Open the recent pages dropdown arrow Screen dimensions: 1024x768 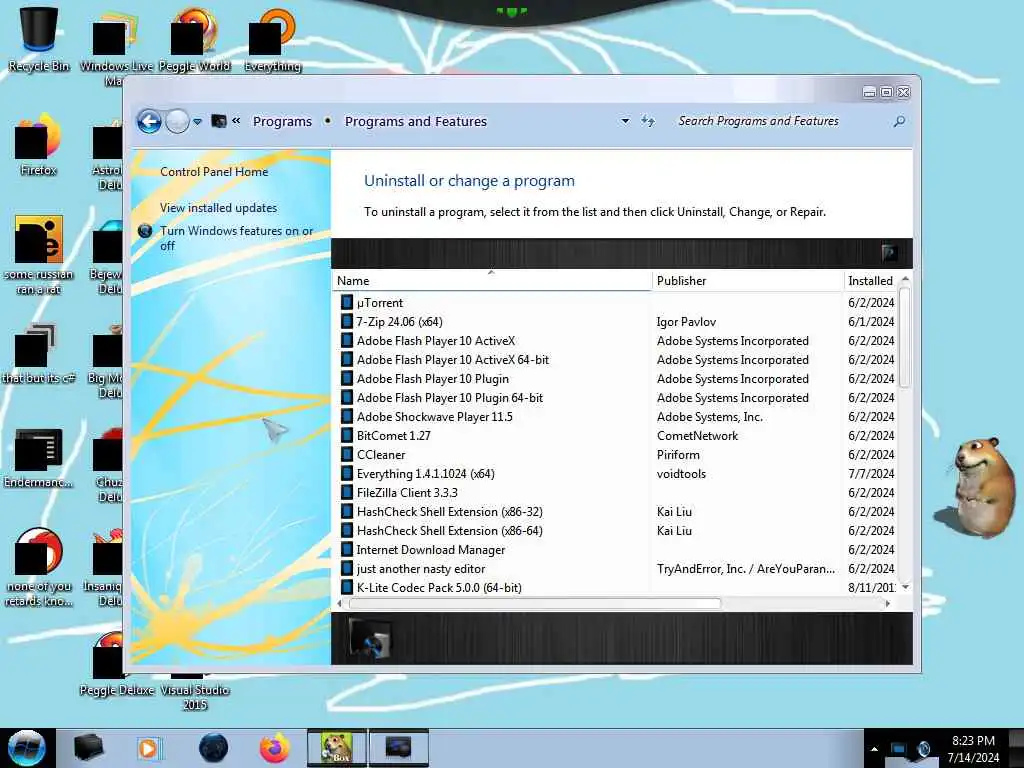point(197,121)
